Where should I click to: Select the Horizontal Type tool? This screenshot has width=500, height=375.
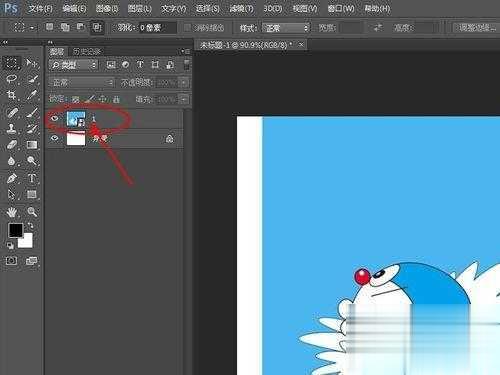32,178
